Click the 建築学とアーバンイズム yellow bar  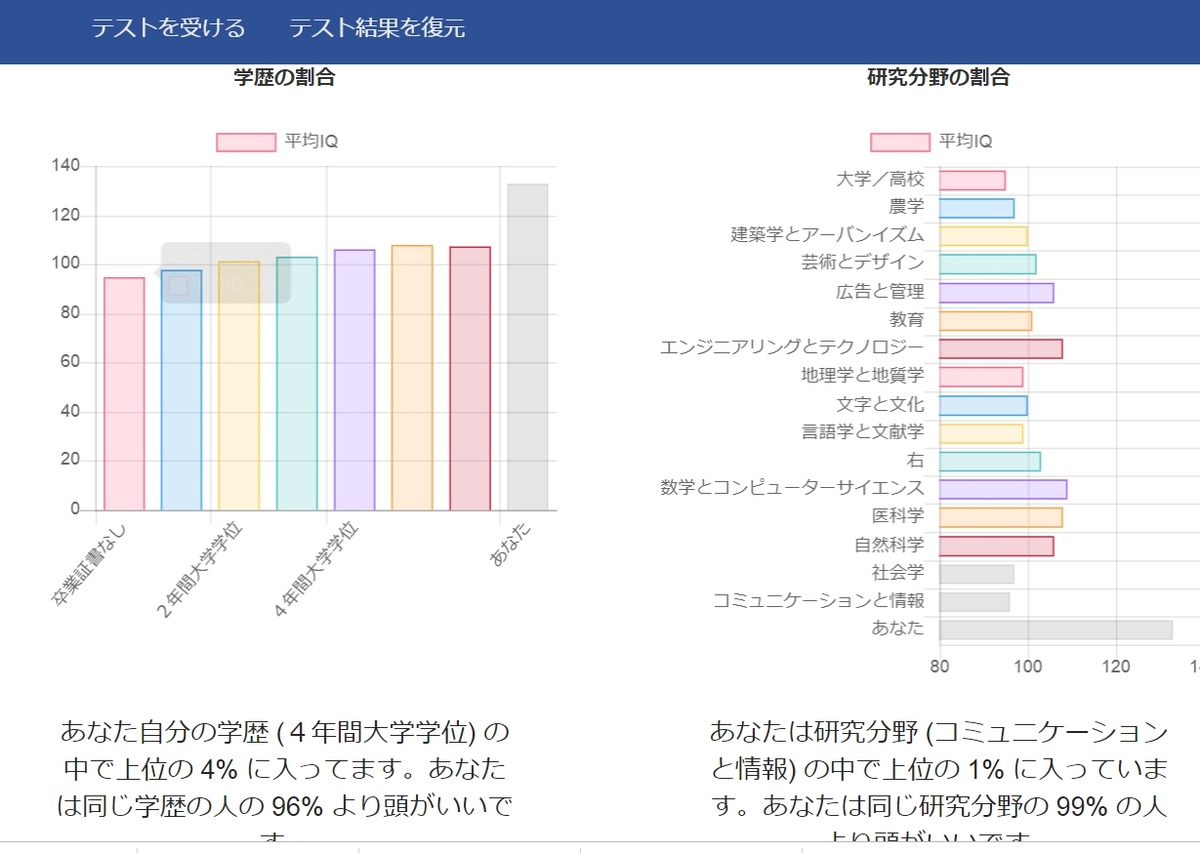pyautogui.click(x=984, y=236)
